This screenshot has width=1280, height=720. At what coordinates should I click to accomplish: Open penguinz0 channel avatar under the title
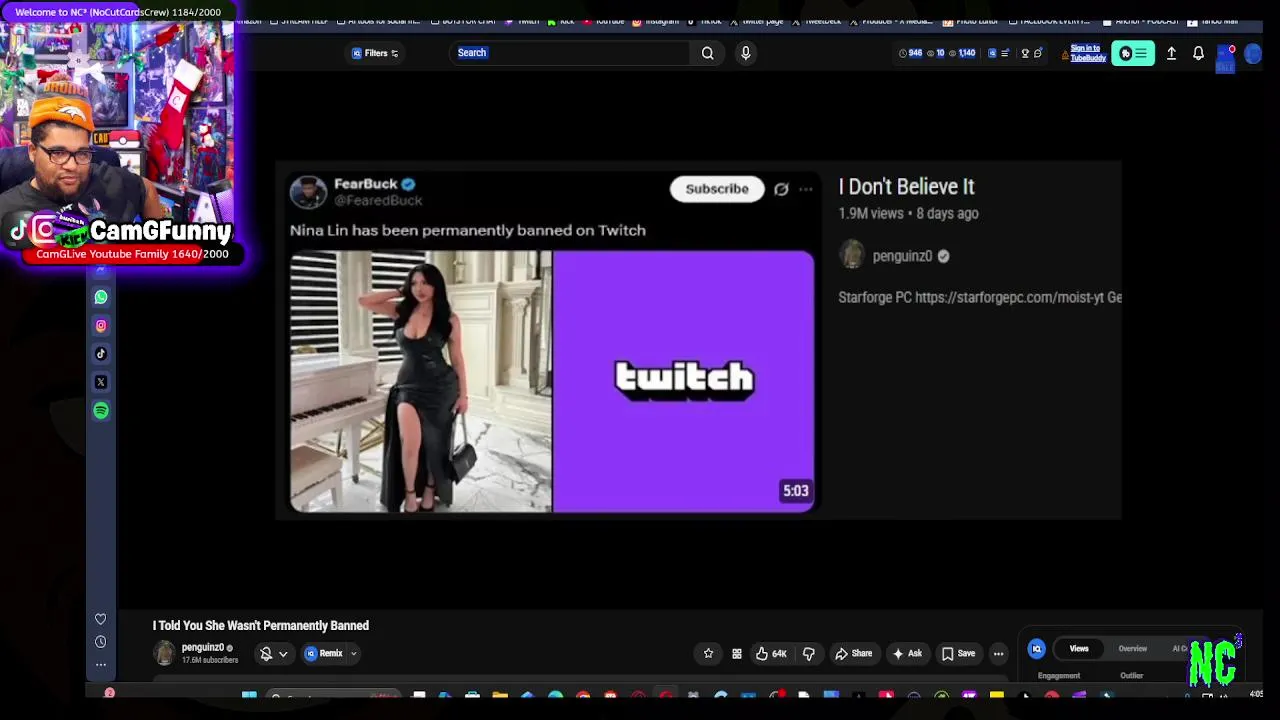click(x=164, y=653)
